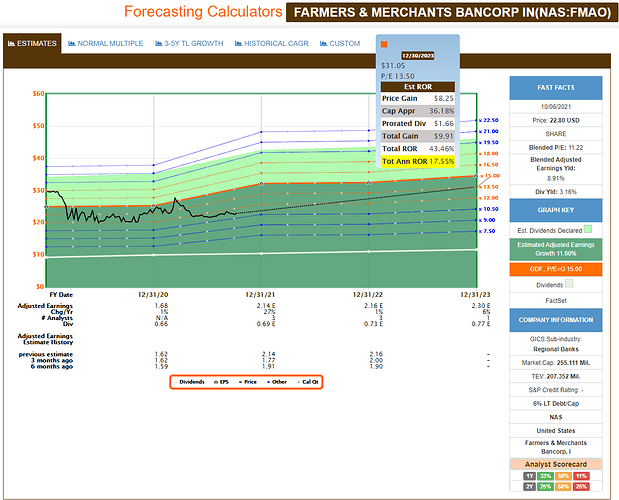Select the x 21.00 multiple label

[x=489, y=131]
